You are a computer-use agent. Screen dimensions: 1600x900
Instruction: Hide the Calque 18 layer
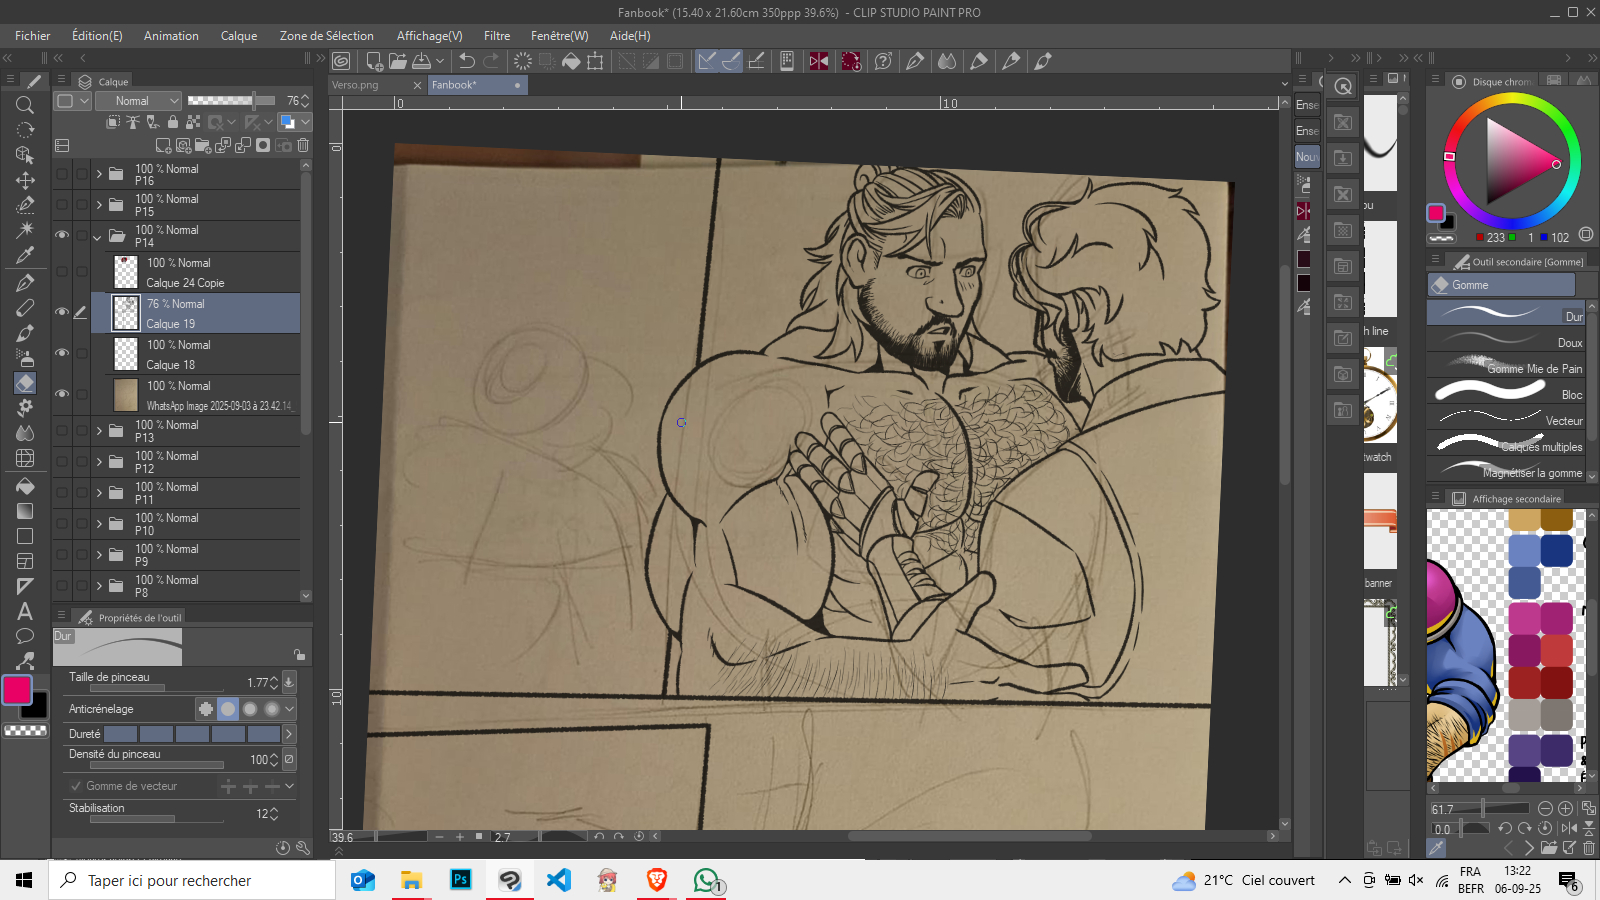(62, 353)
